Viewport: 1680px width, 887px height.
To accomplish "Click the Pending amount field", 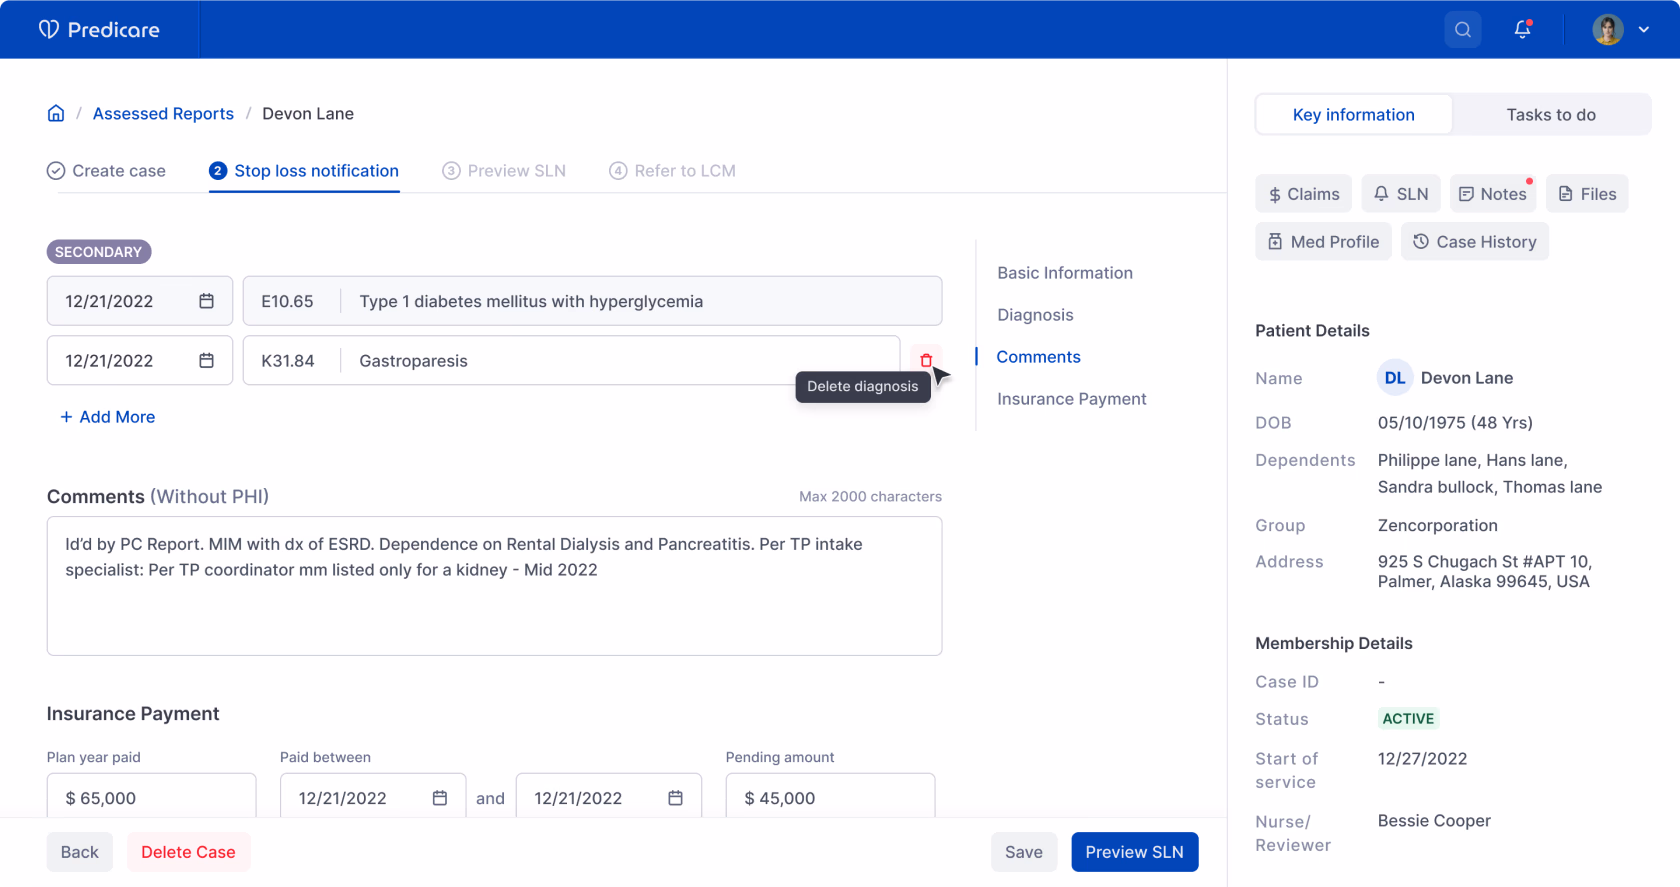I will (x=830, y=798).
